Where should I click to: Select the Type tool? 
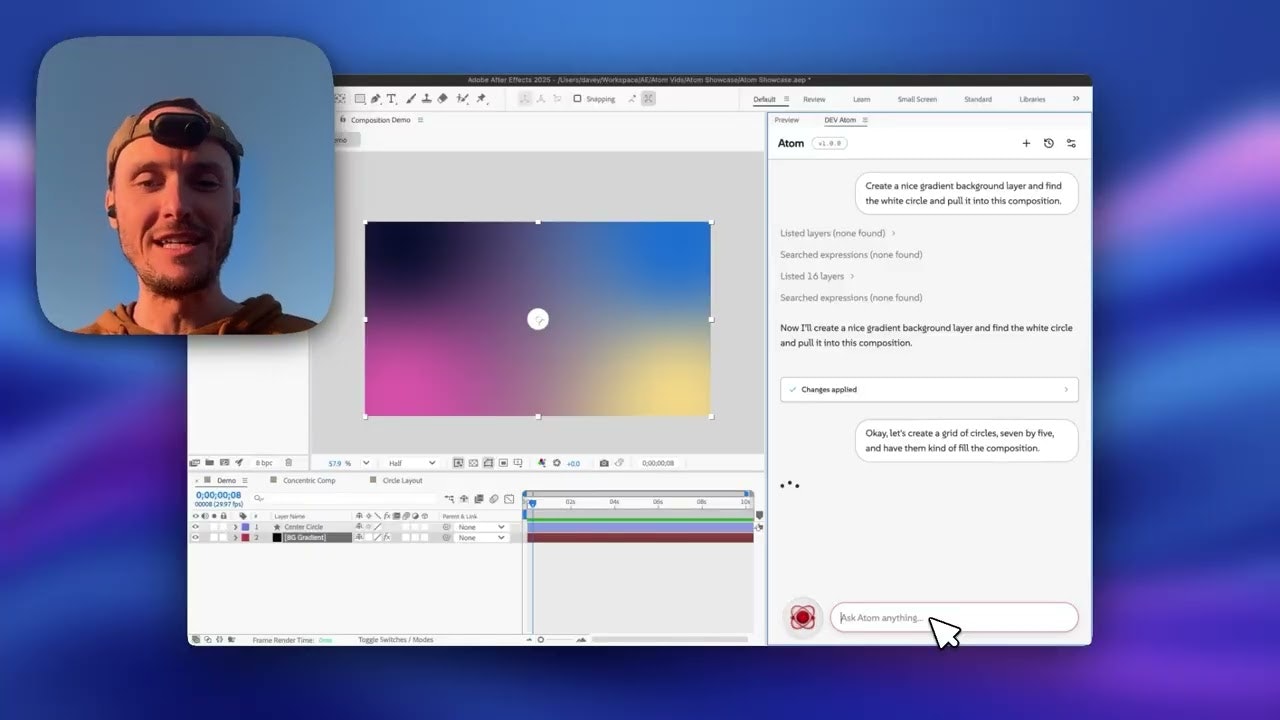[x=391, y=99]
